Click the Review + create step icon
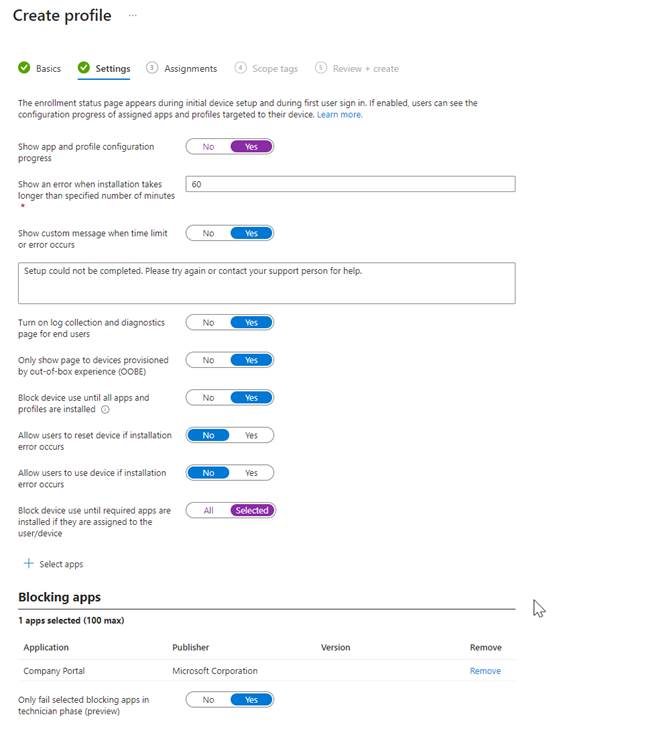This screenshot has width=663, height=733. [x=320, y=68]
